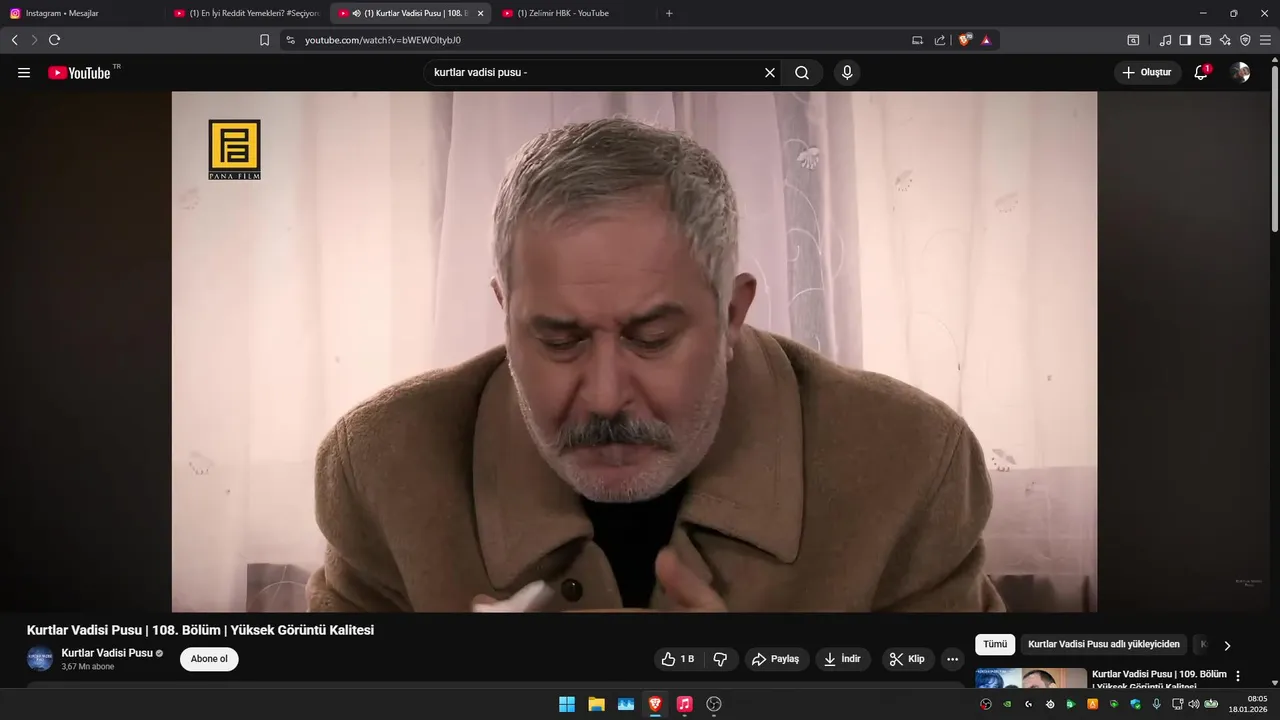Go to the YouTube home logo
Viewport: 1280px width, 720px height.
(79, 73)
